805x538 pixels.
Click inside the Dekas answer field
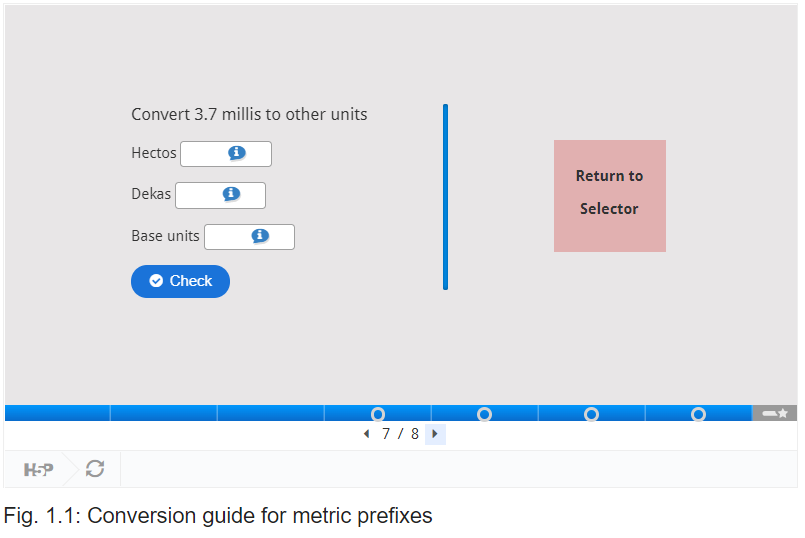[220, 196]
